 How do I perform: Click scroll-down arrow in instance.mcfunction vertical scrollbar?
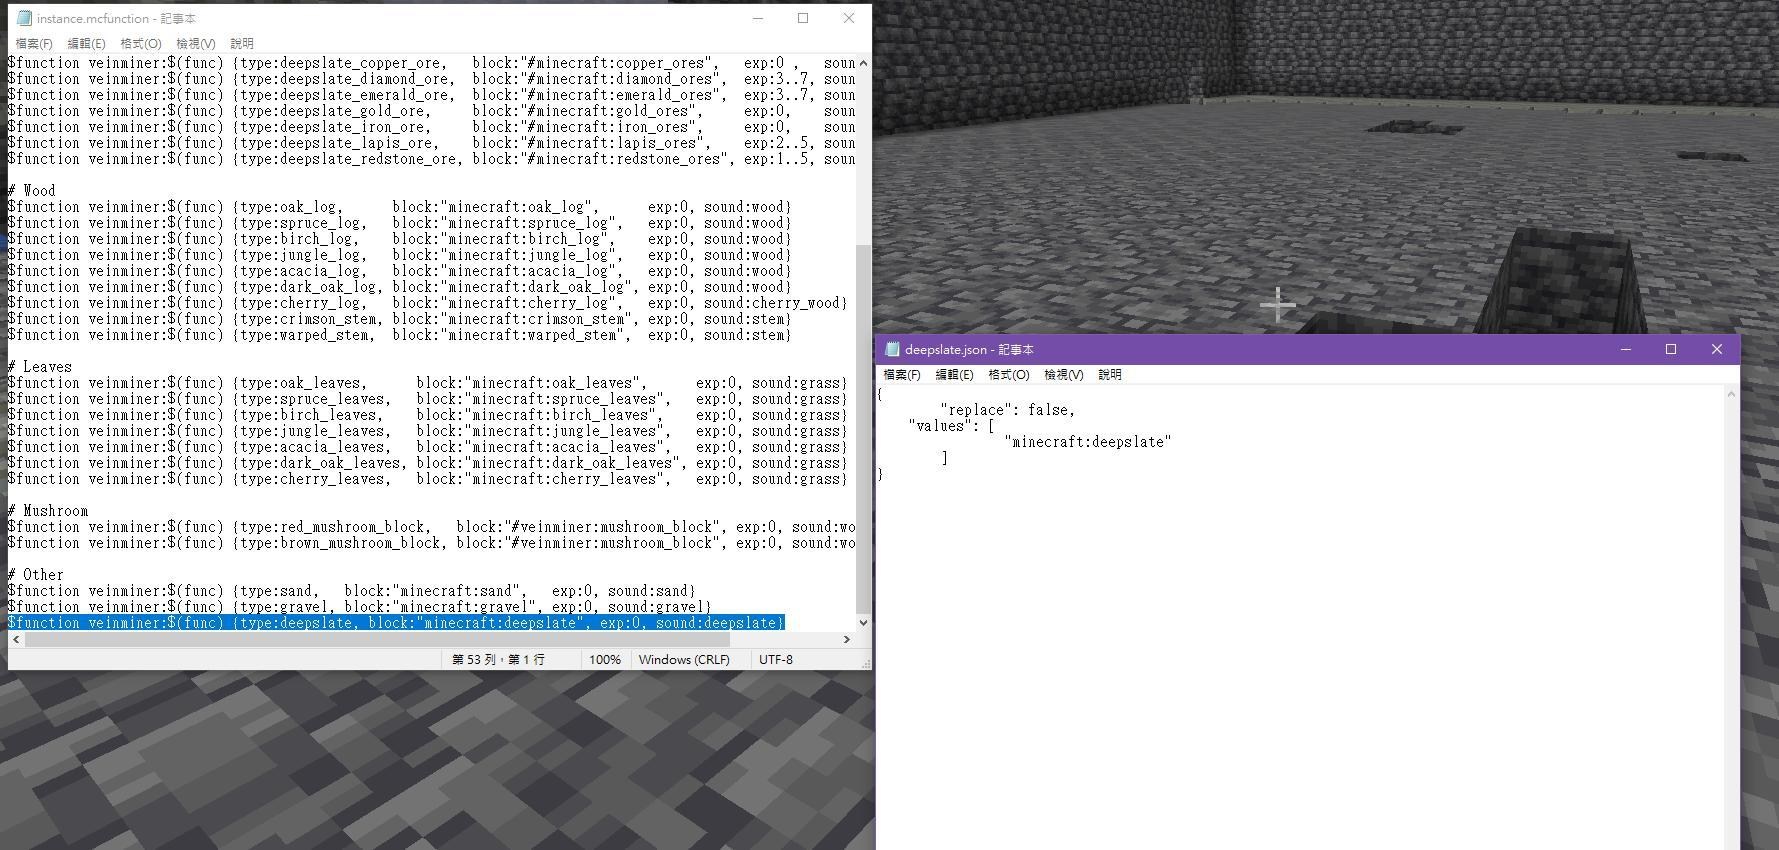(x=863, y=622)
